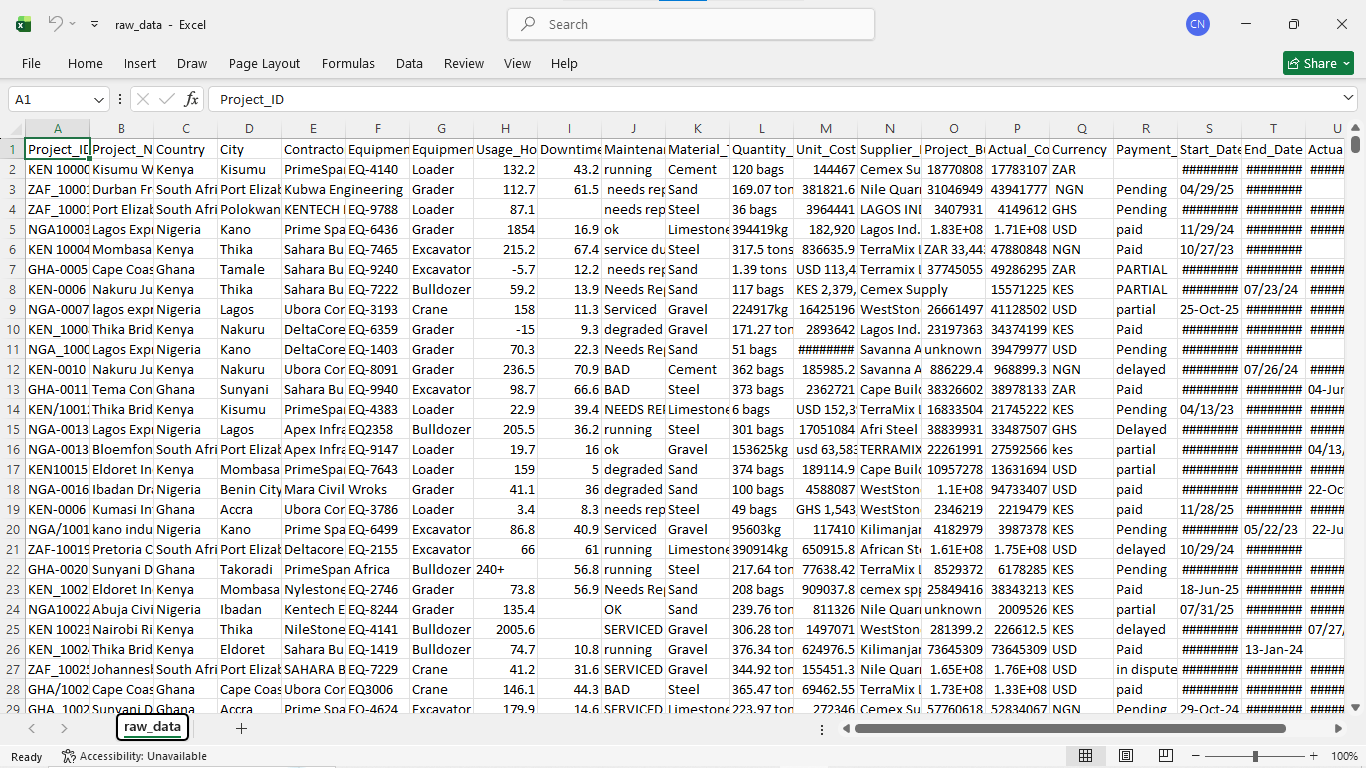Click the Enter checkmark icon in formula bar
1366x768 pixels.
point(166,99)
